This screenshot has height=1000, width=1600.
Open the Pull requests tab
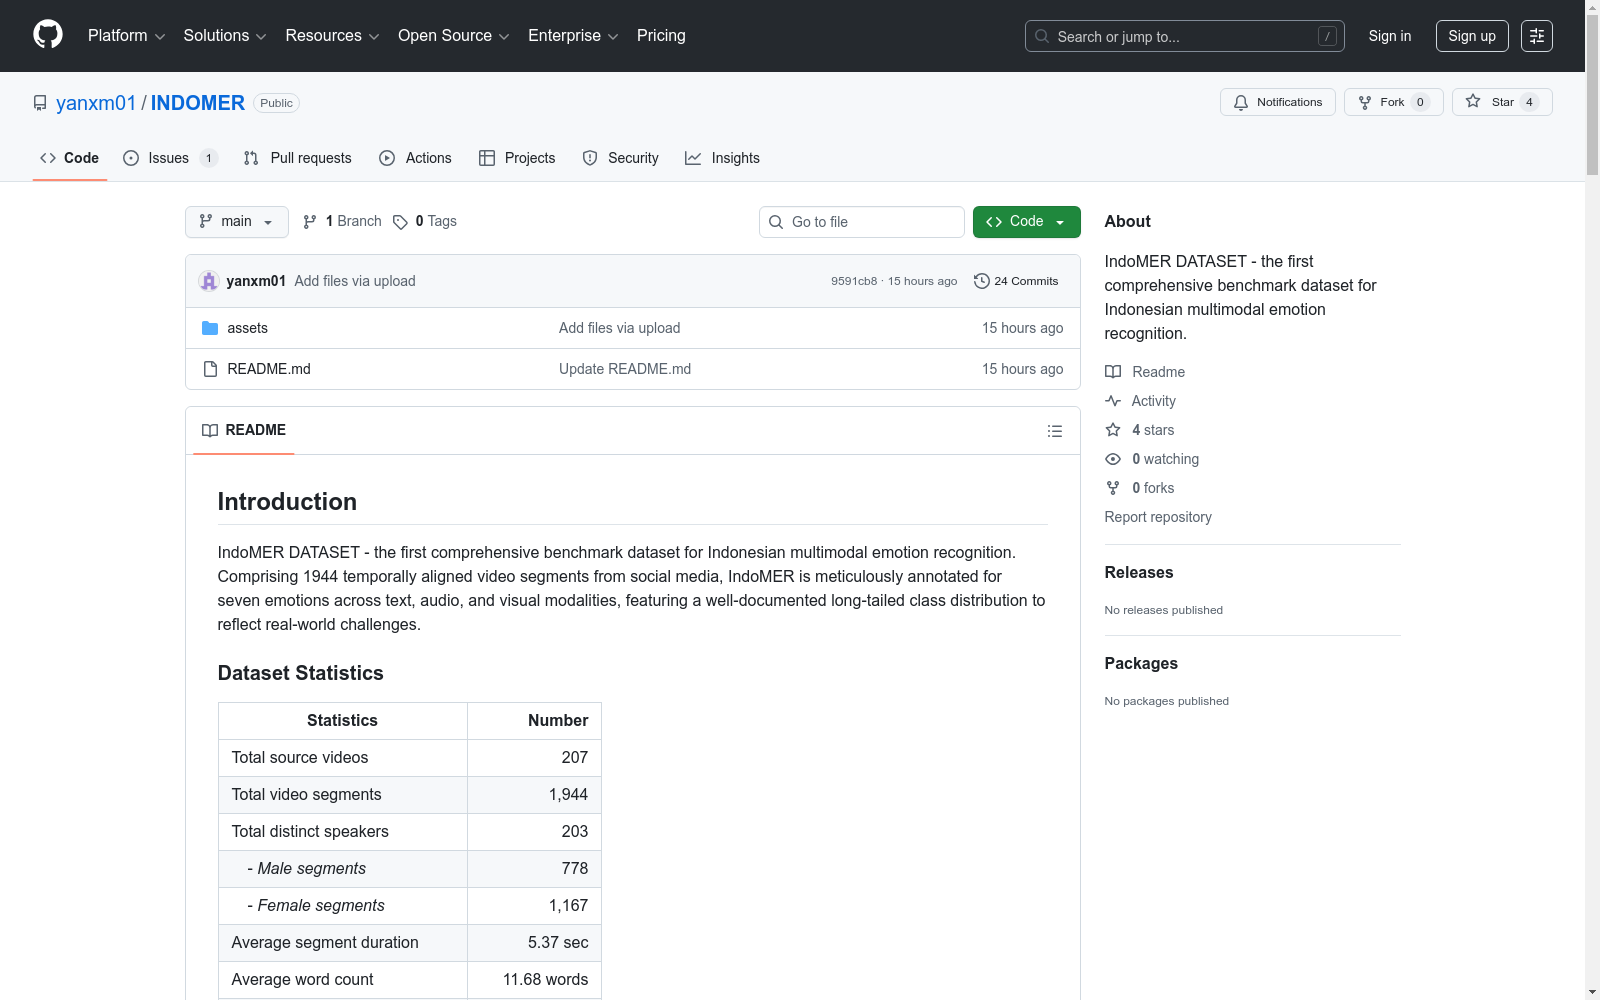(x=297, y=158)
